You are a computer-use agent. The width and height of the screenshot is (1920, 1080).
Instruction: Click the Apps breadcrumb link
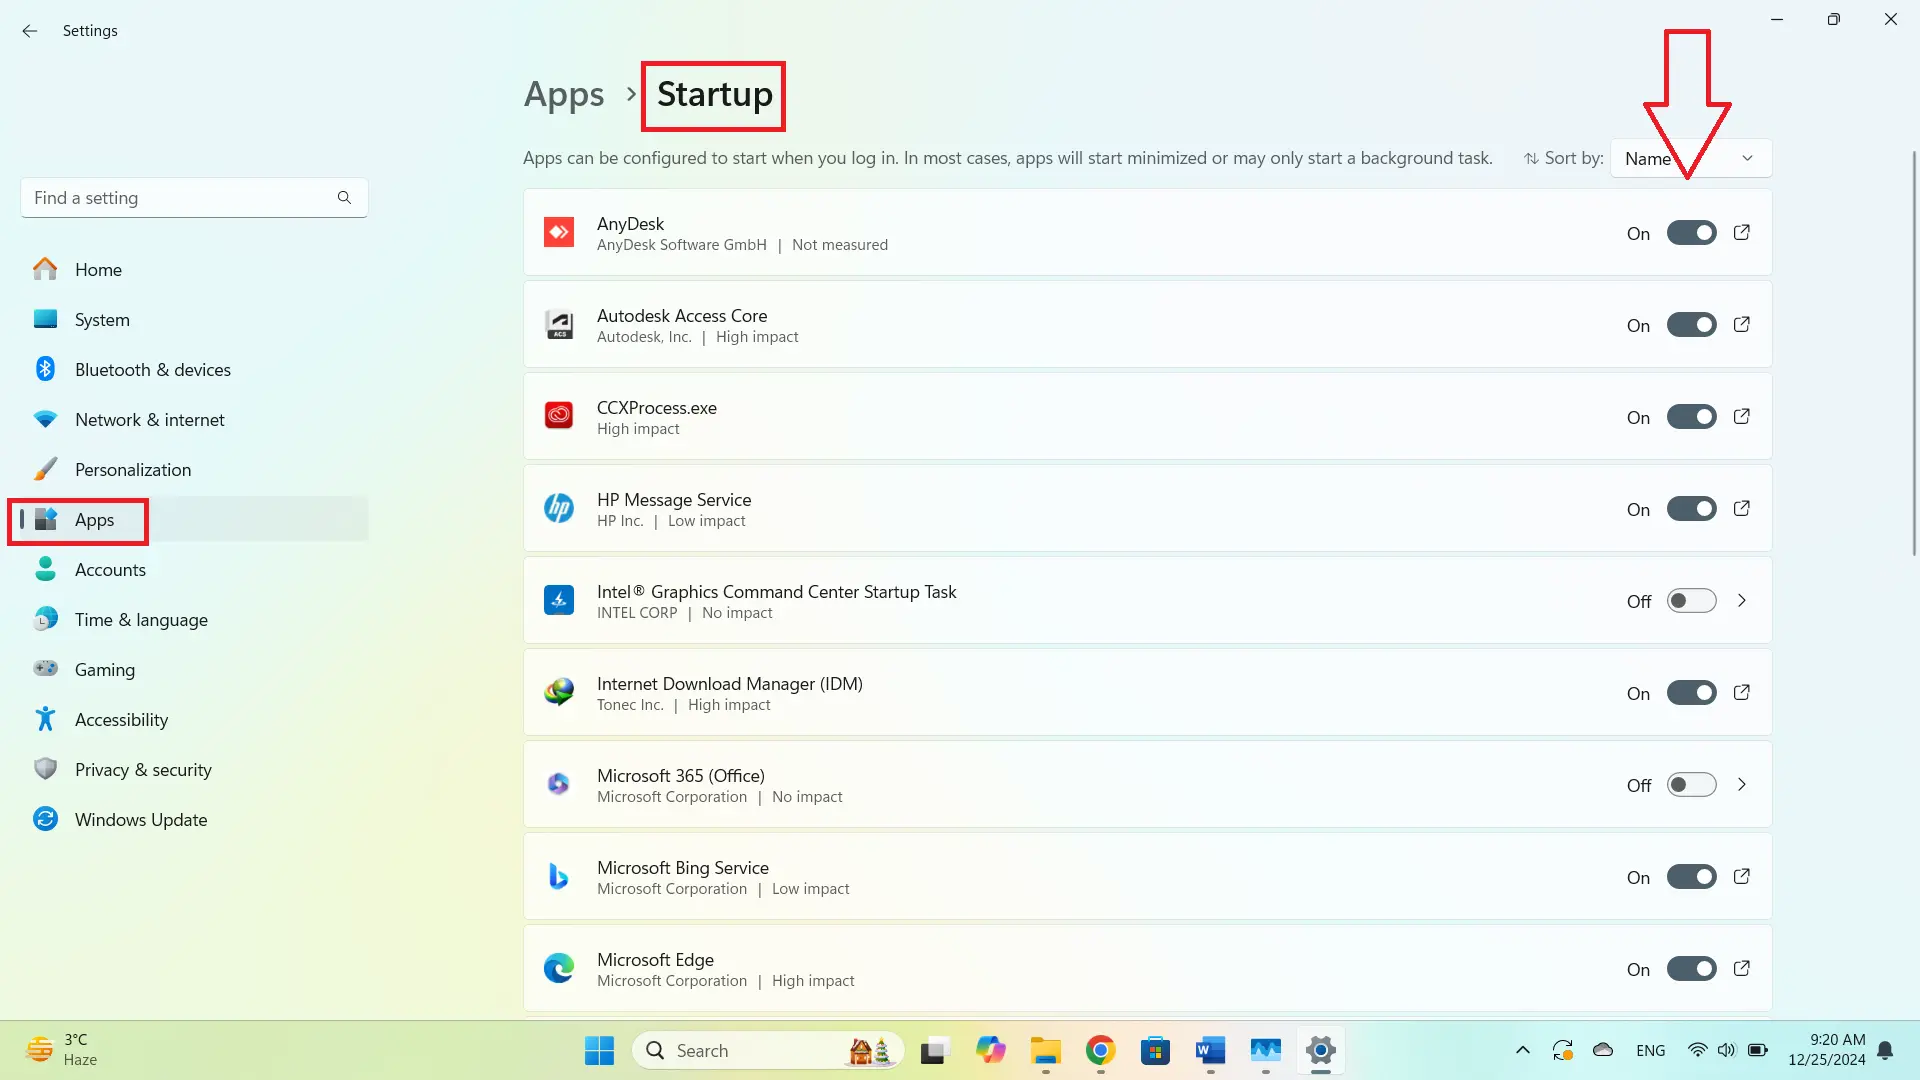563,94
